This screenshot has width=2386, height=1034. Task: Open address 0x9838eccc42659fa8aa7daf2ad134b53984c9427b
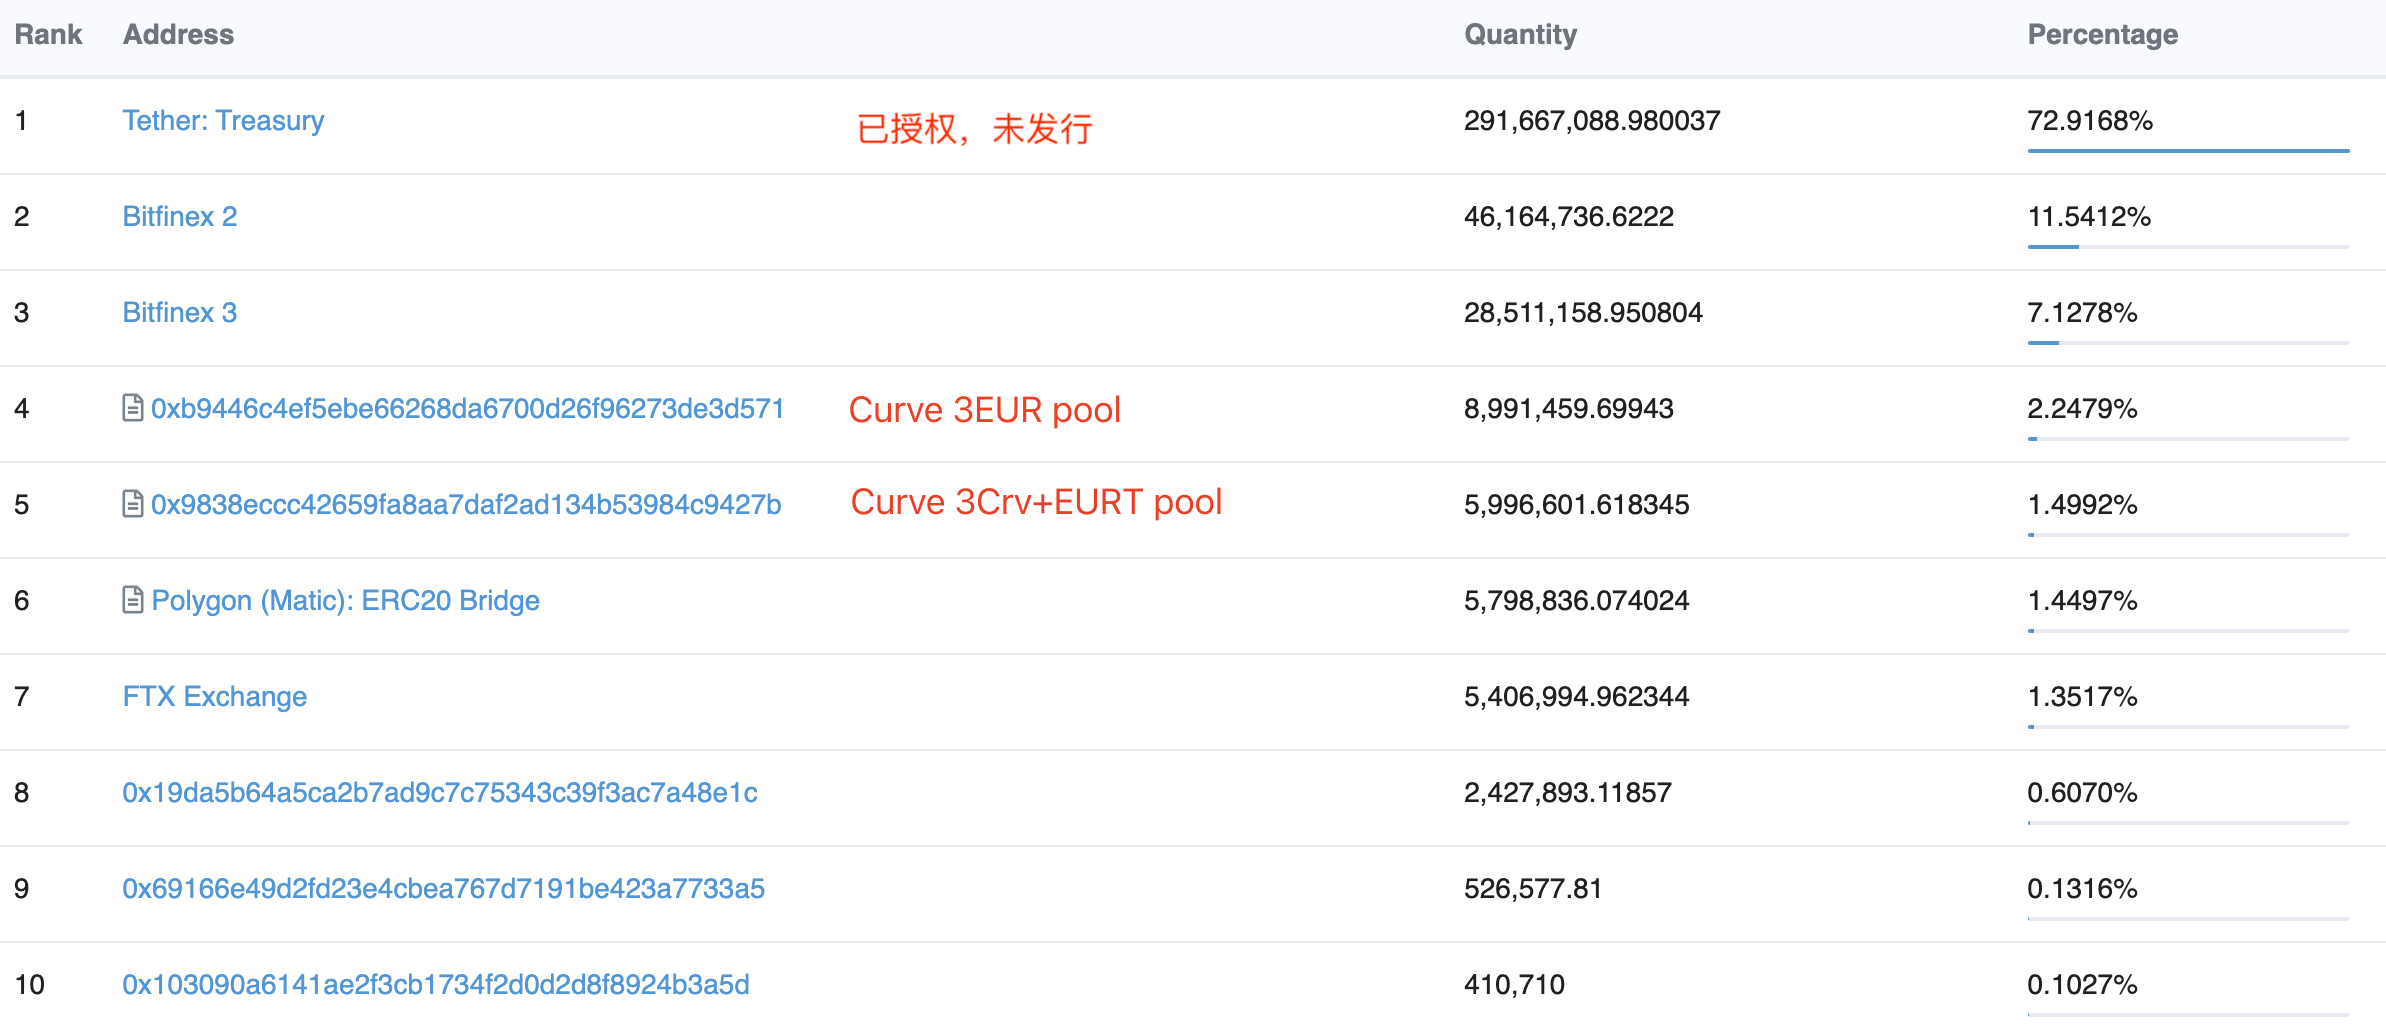(466, 505)
